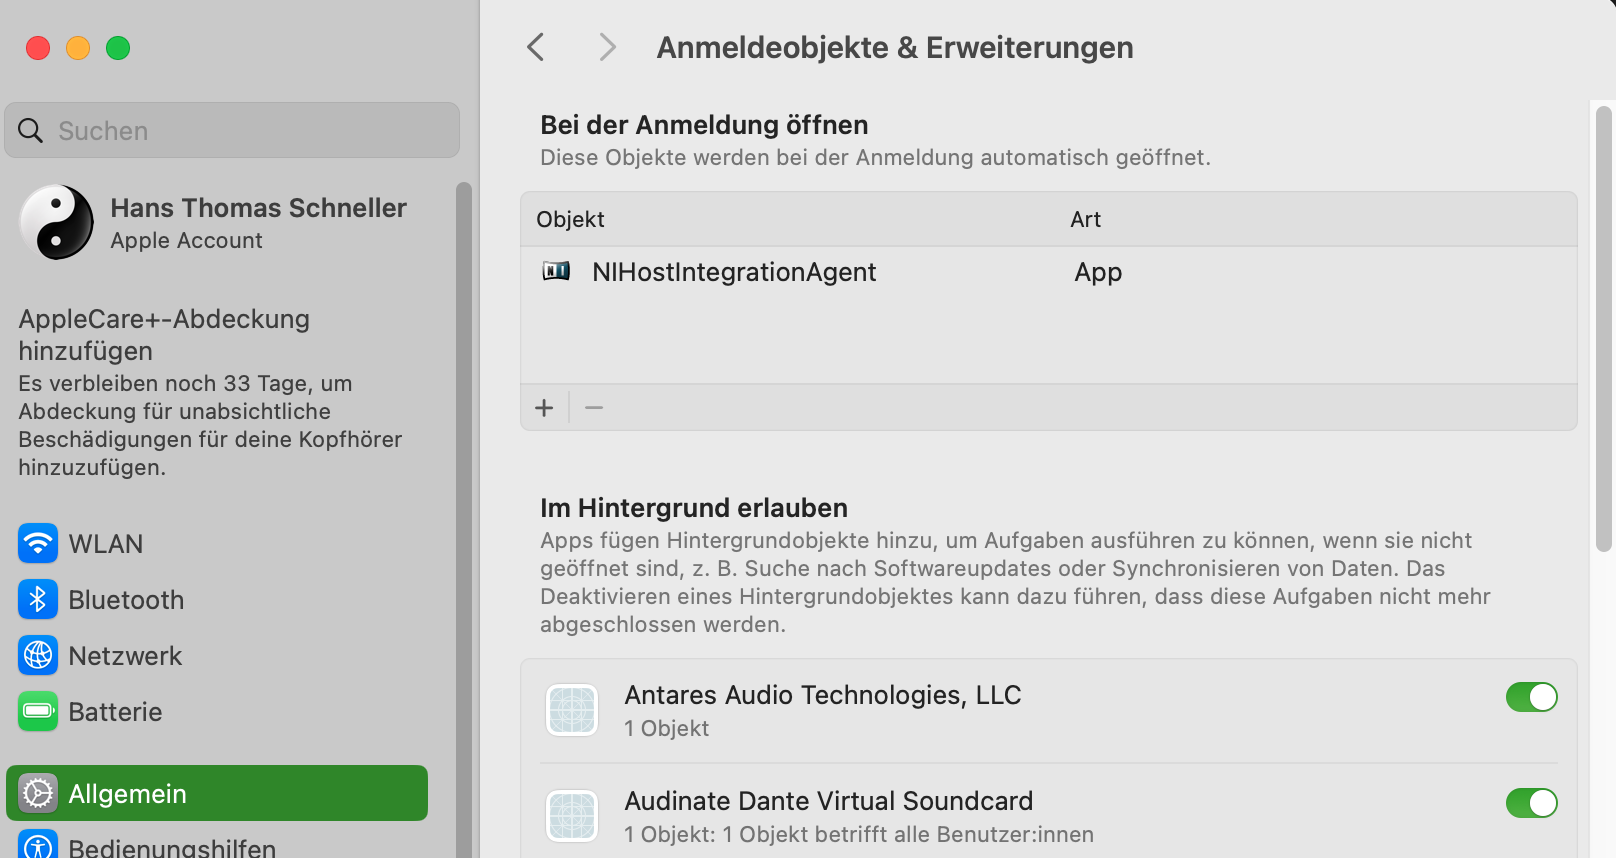Click the WLAN wifi icon

[38, 544]
